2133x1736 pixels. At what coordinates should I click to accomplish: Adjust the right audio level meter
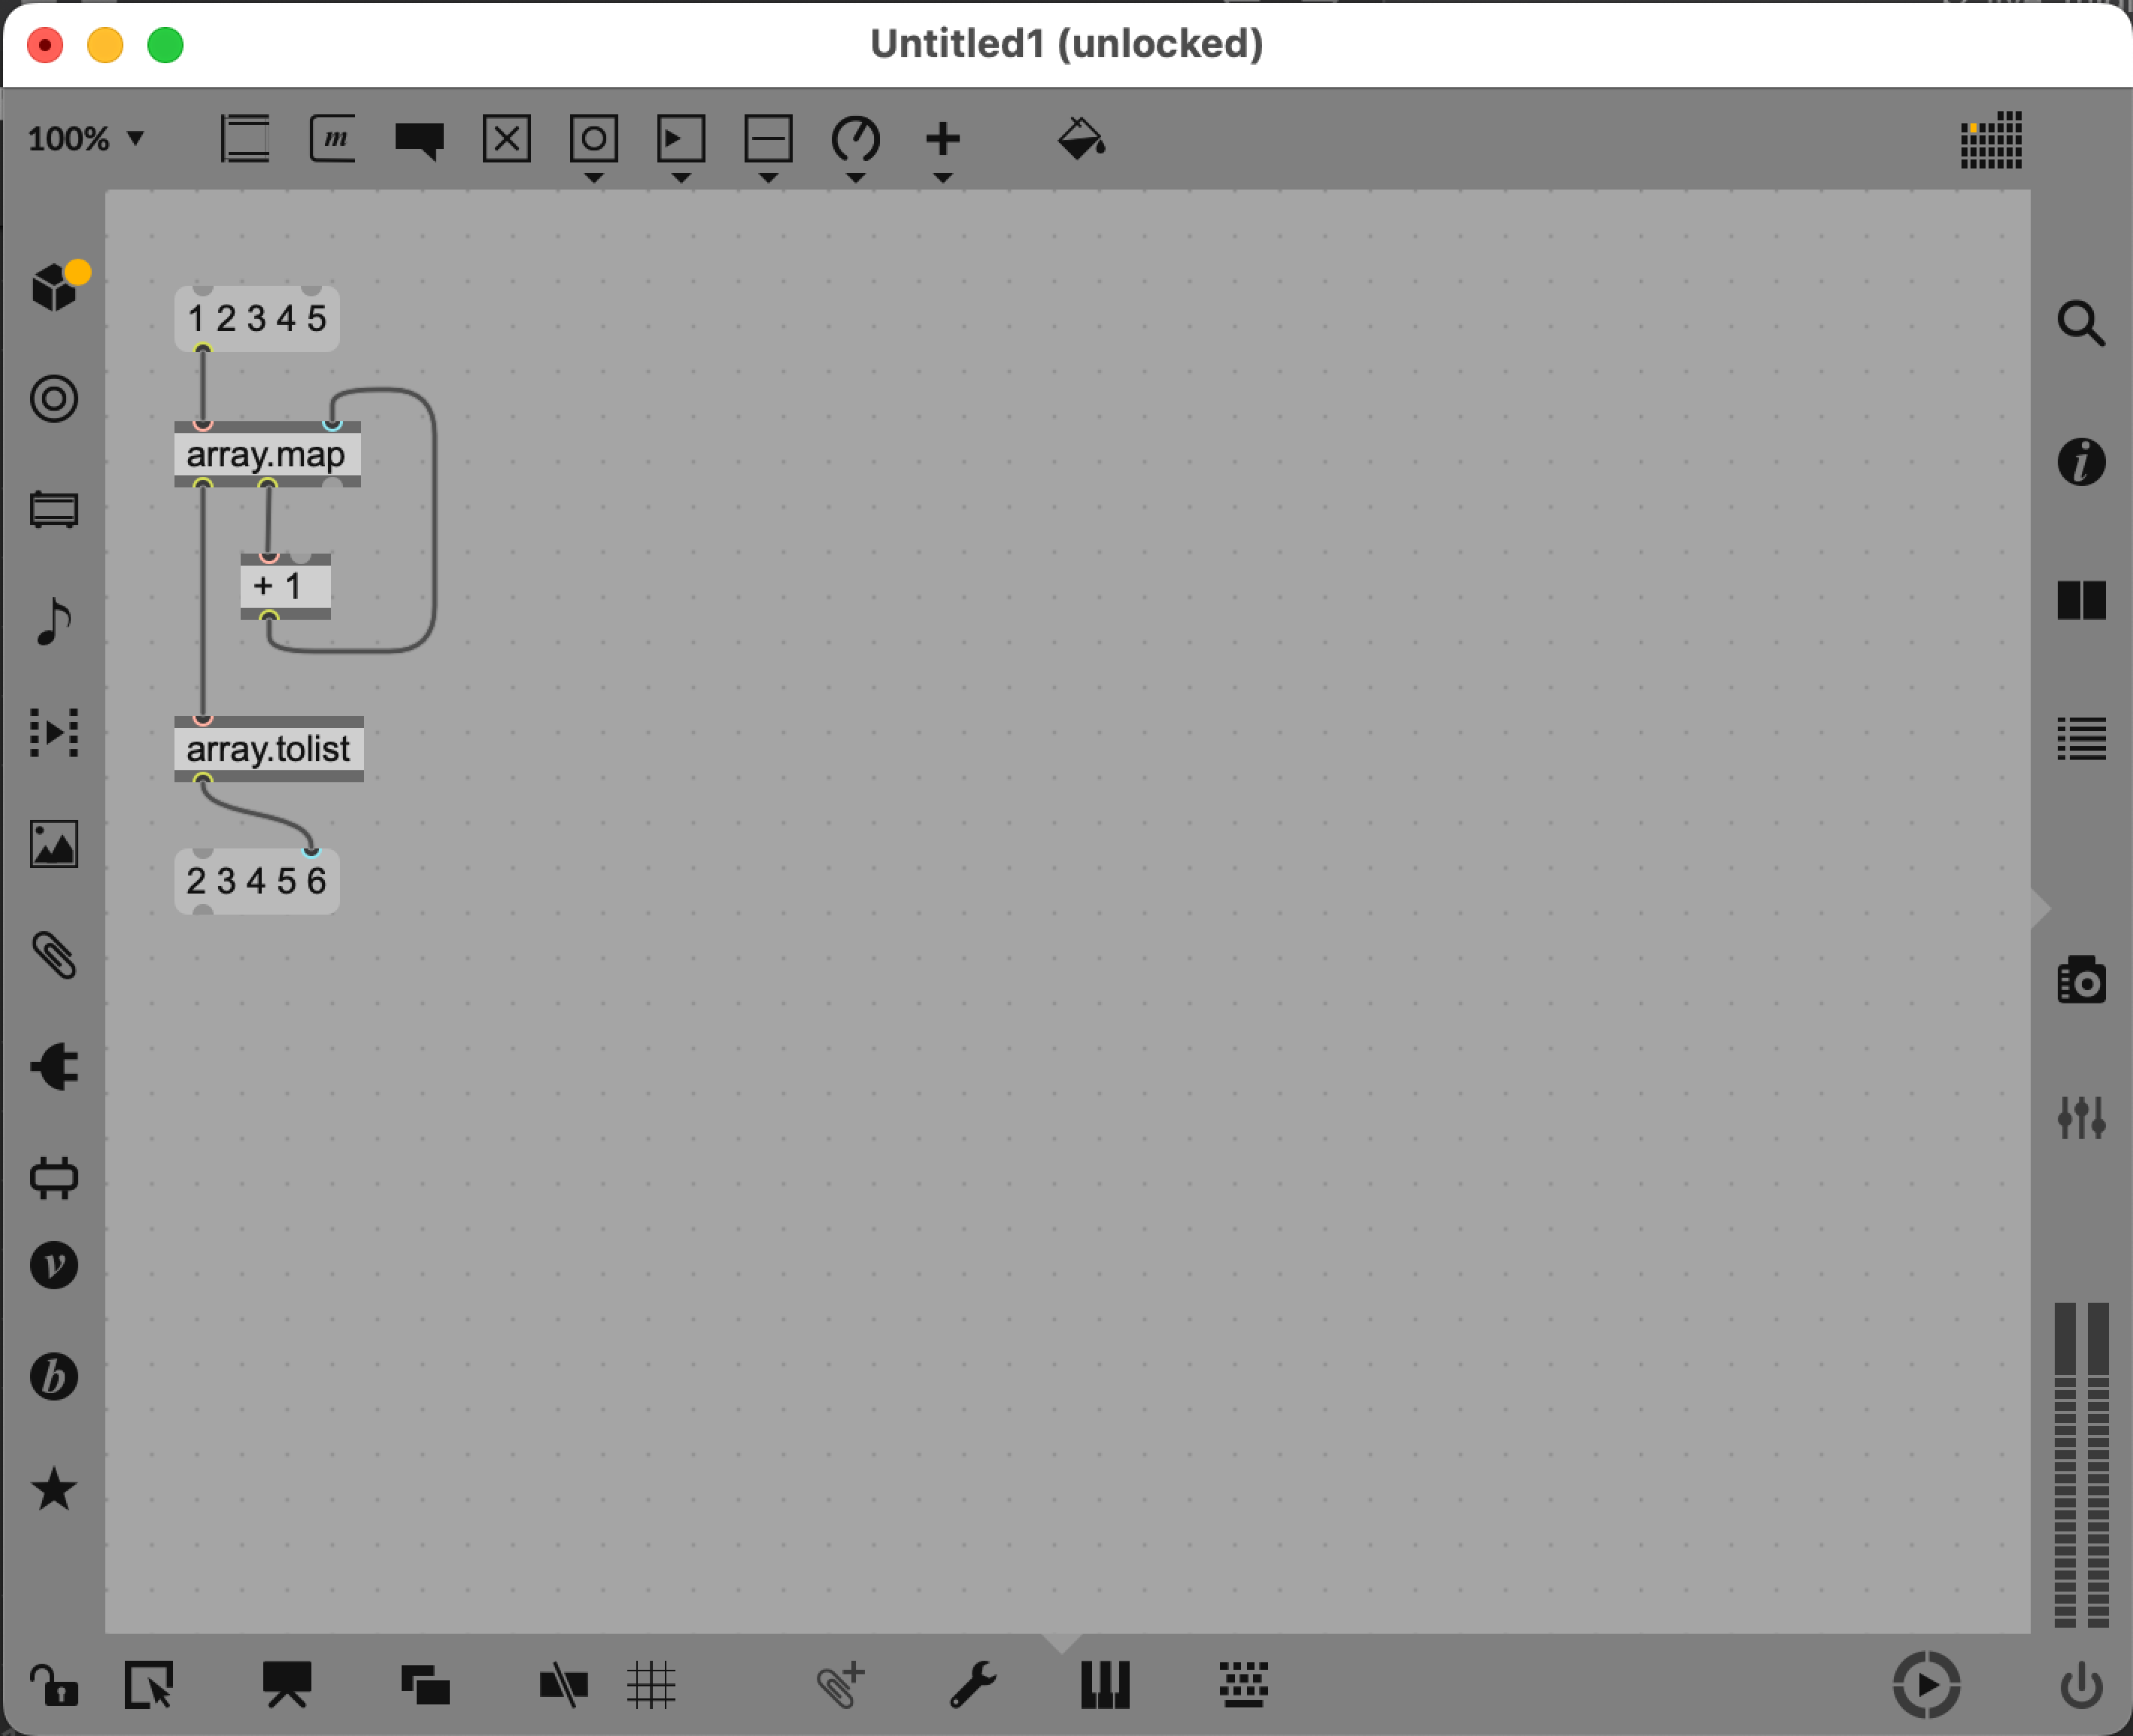[x=2098, y=1464]
